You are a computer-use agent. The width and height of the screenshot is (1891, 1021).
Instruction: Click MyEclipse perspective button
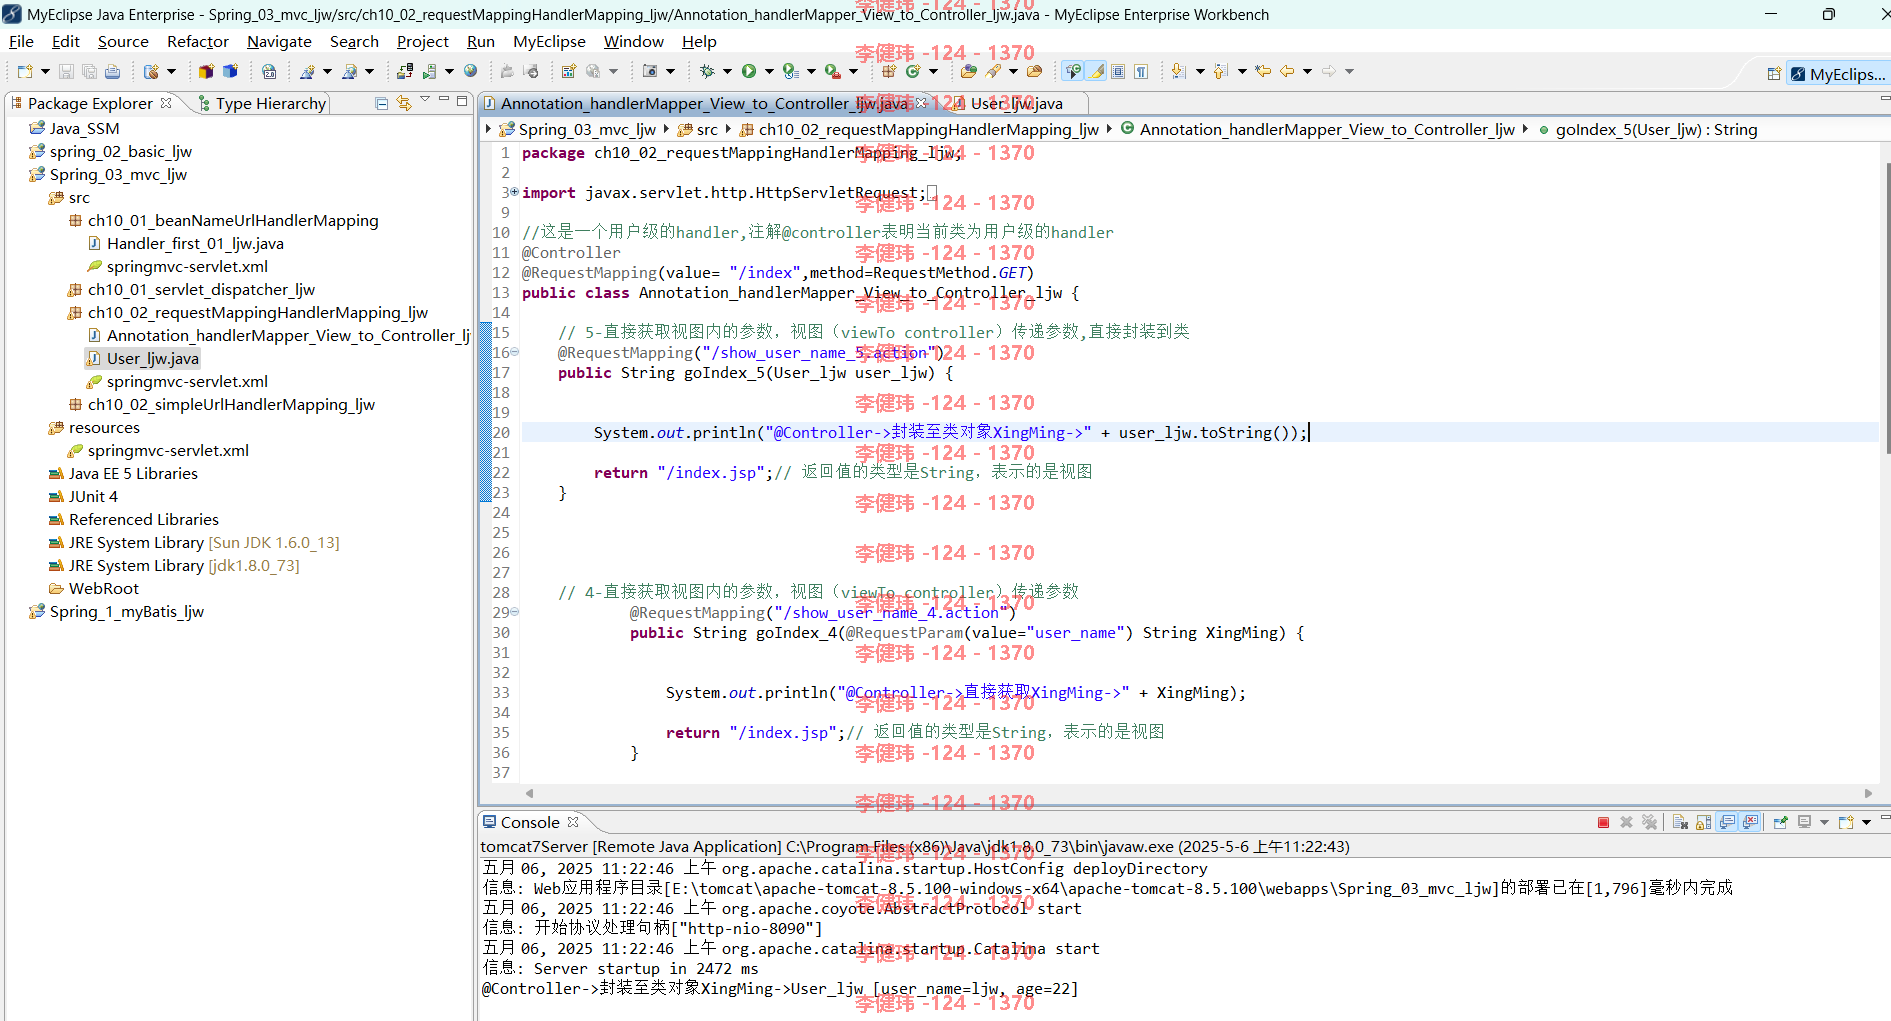[1837, 74]
